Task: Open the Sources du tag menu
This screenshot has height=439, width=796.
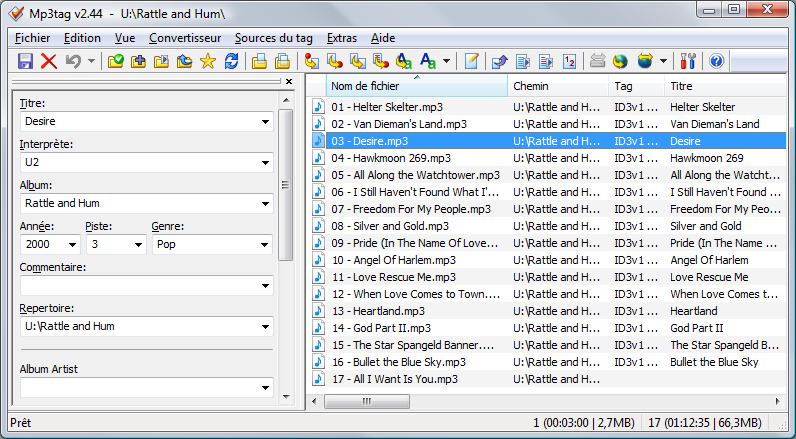Action: click(274, 38)
